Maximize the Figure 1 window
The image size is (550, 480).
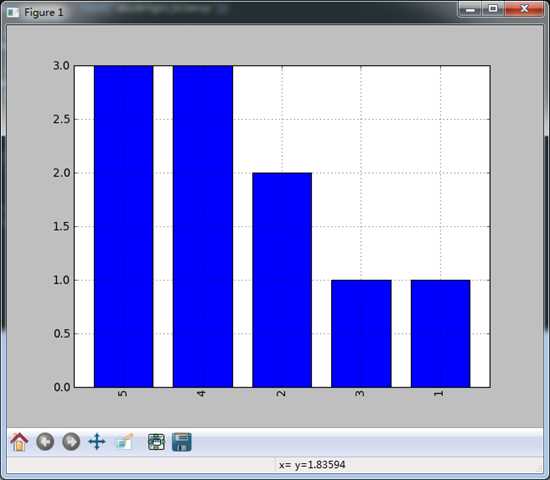click(493, 9)
